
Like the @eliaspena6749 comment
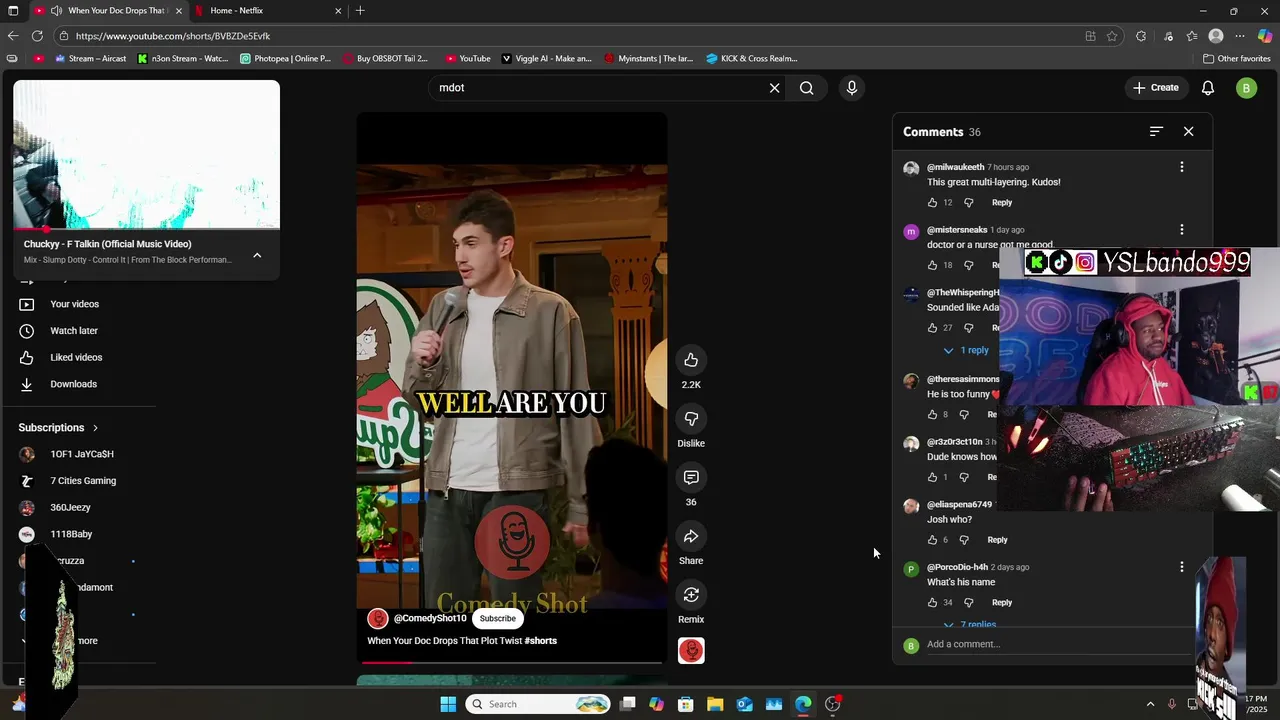pos(932,540)
